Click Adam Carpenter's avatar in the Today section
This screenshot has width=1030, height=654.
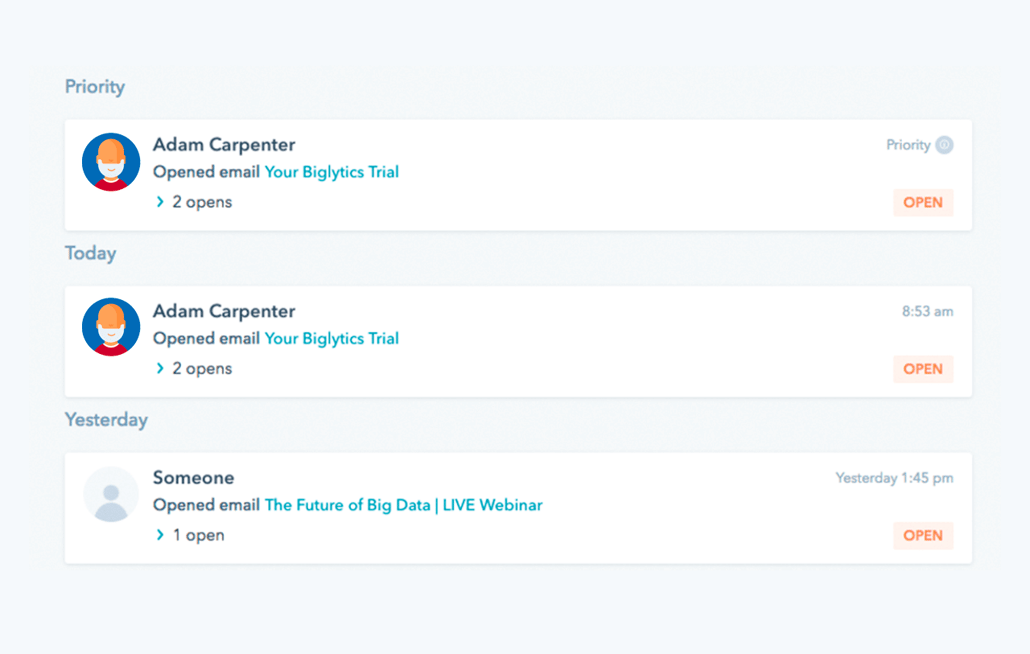tap(111, 327)
